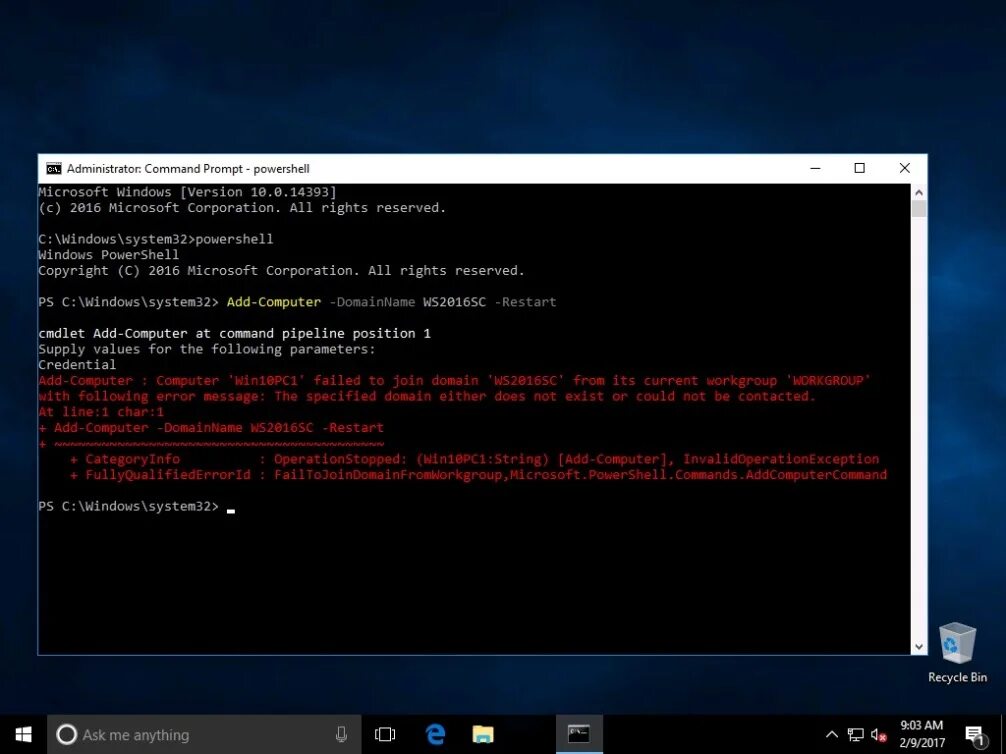The height and width of the screenshot is (754, 1006).
Task: Click 'cmdlet Add-Computer at command pipeline' line
Action: [x=234, y=334]
